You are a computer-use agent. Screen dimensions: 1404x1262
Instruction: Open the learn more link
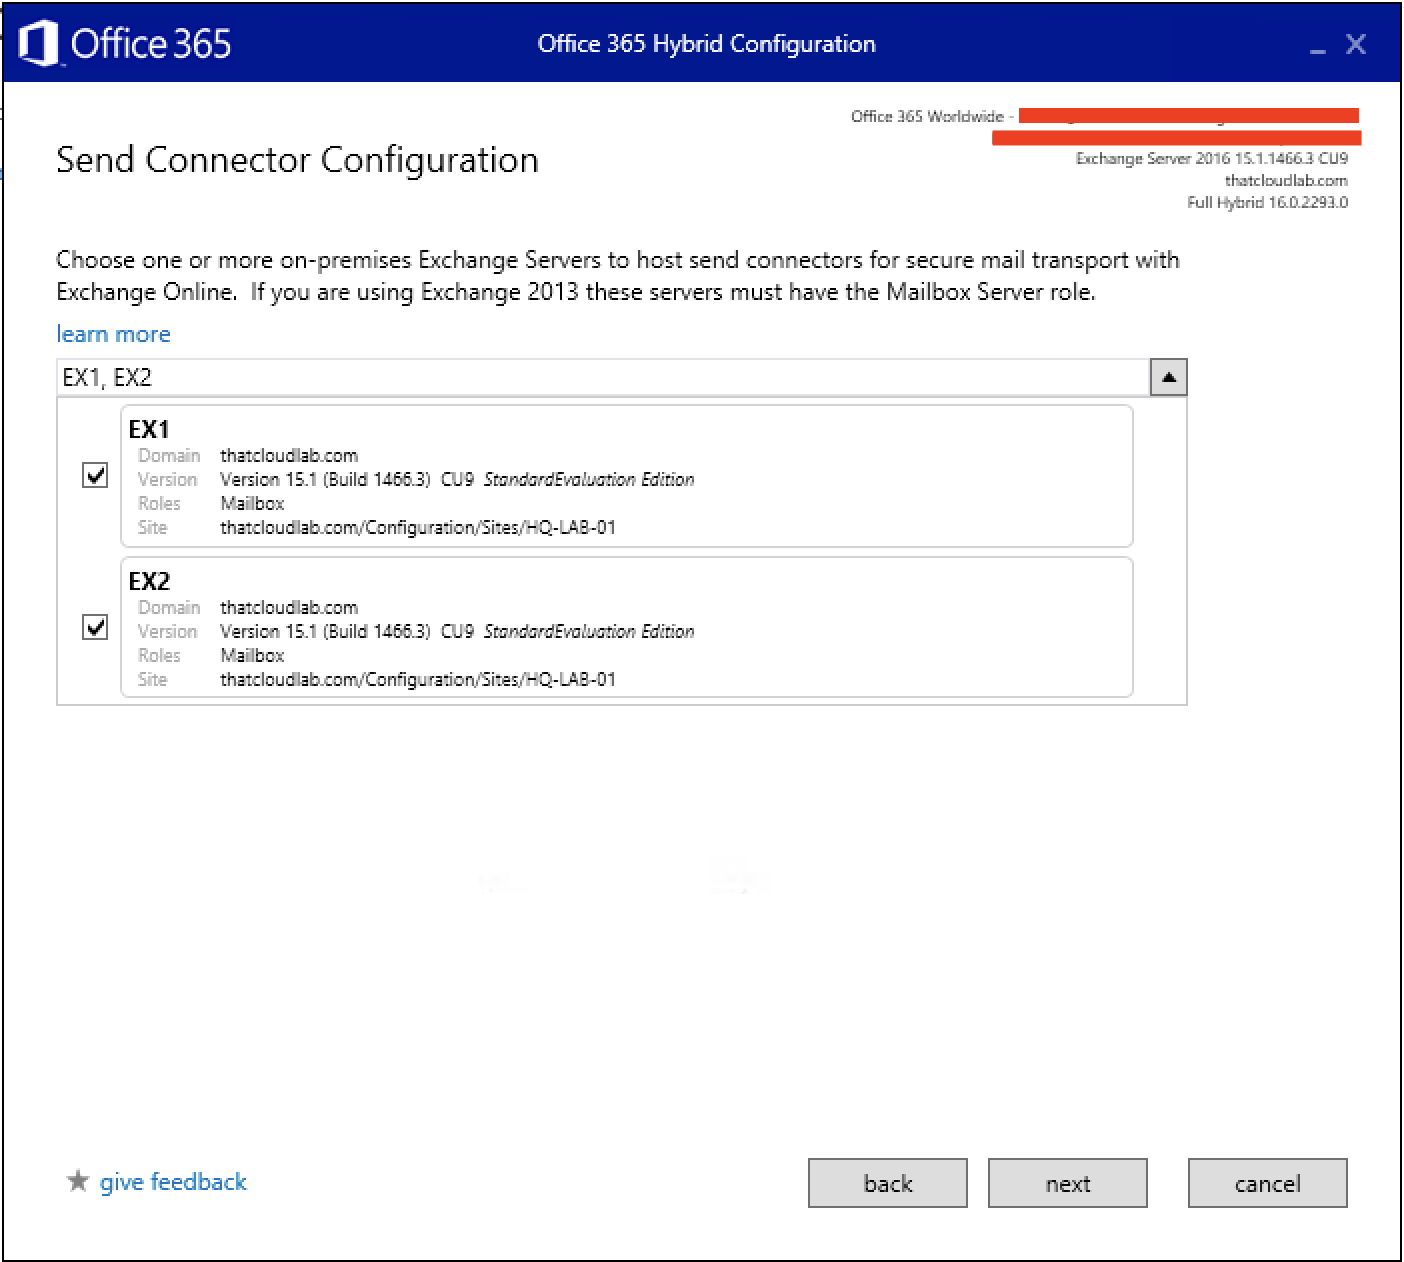click(x=113, y=334)
